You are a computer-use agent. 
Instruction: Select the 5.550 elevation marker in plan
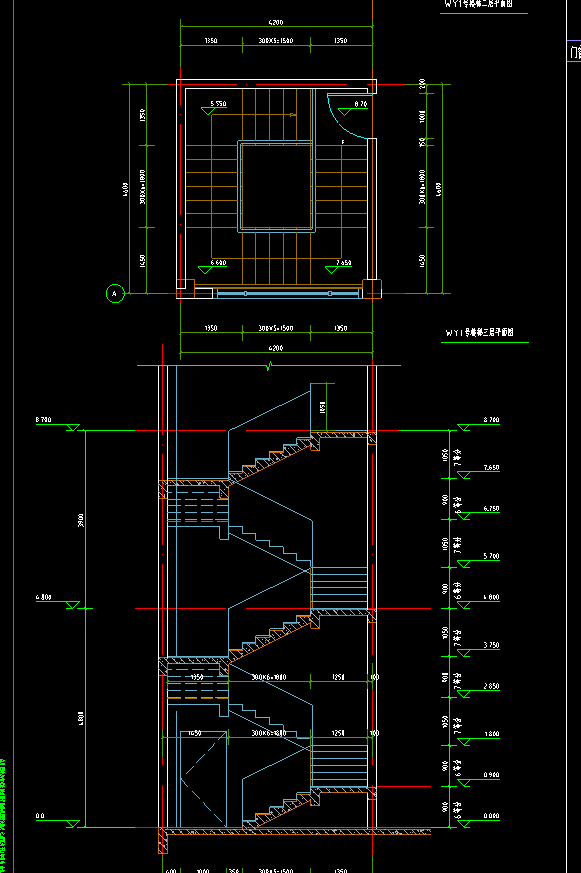(x=214, y=107)
